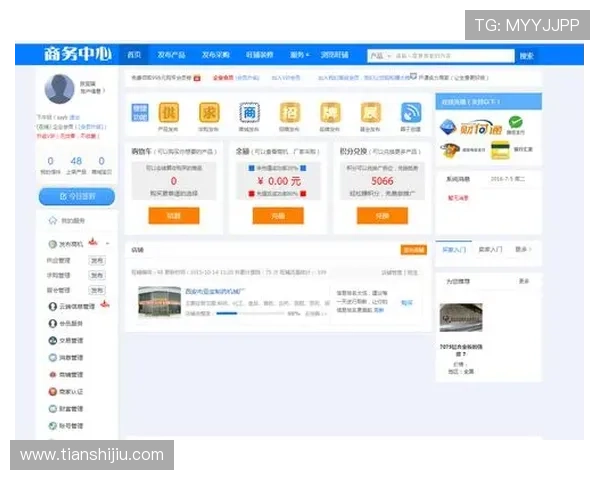Click the 商务中心 logo

78,54
